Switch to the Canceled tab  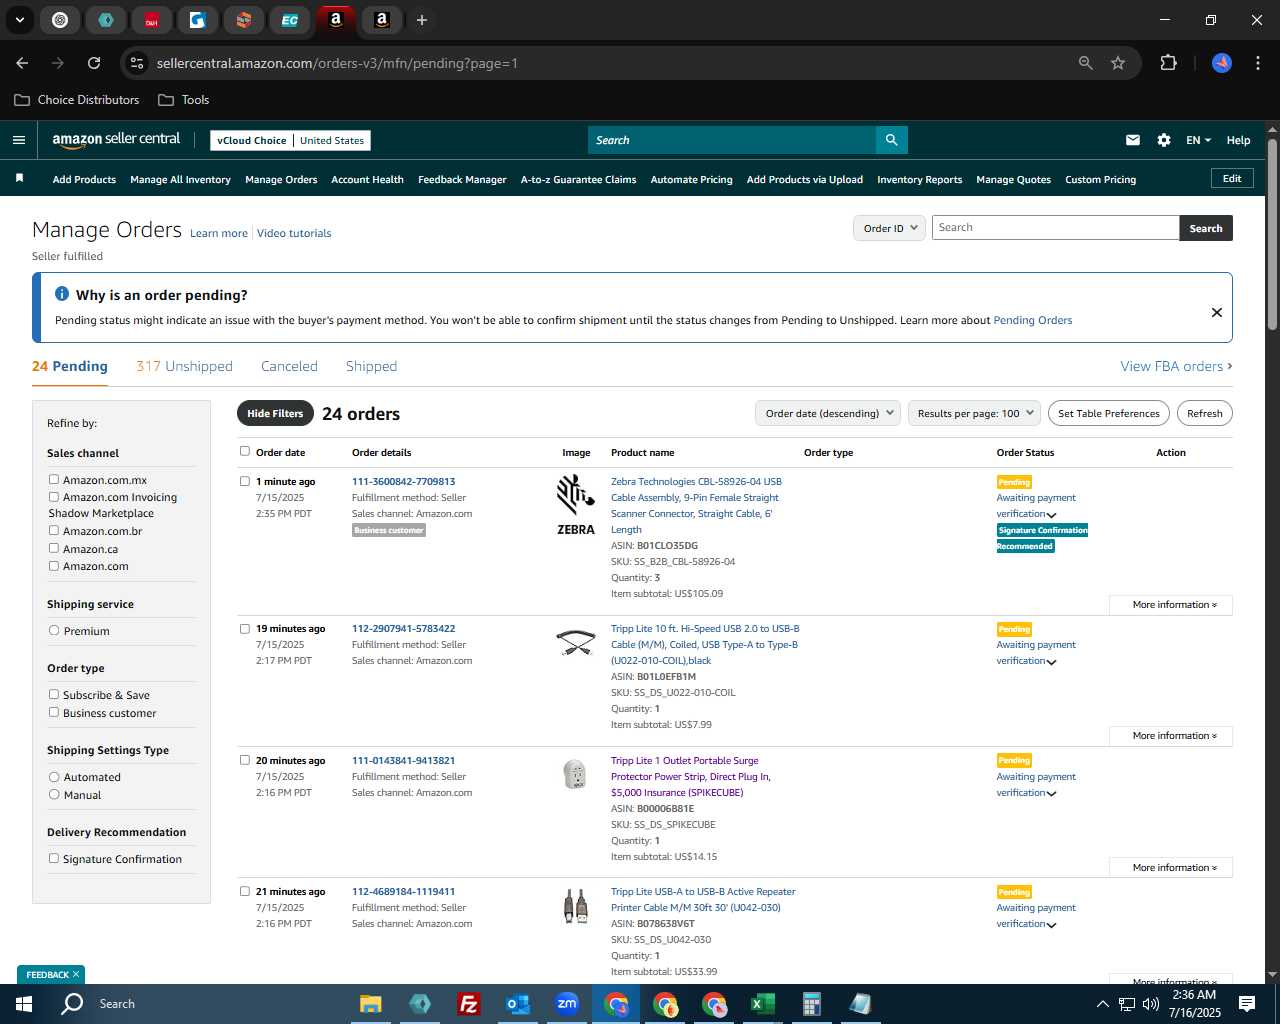(289, 366)
